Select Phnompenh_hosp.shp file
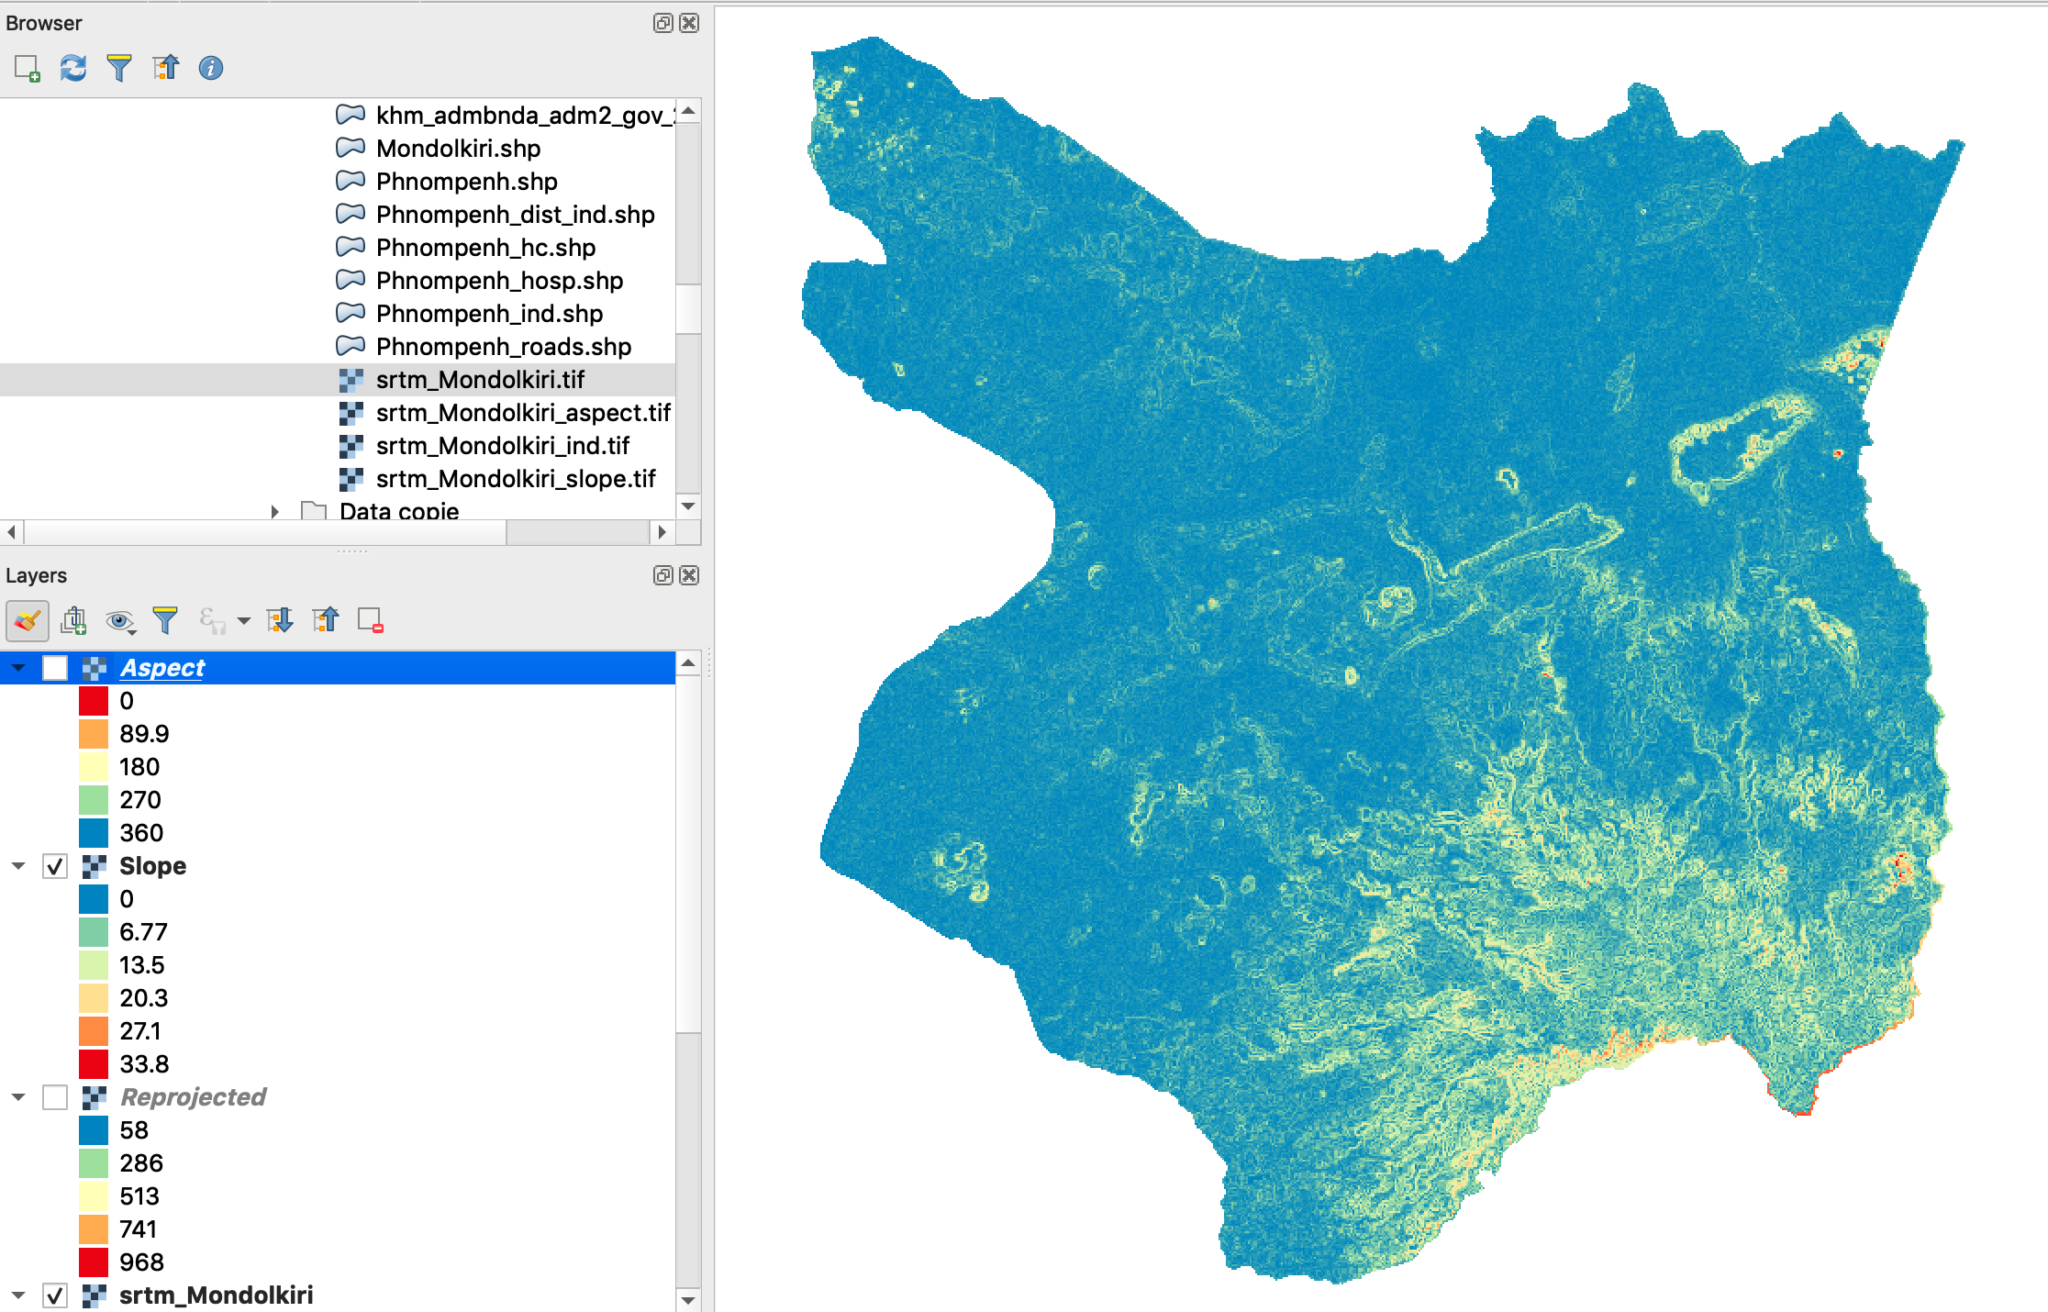Viewport: 2048px width, 1312px height. [499, 281]
